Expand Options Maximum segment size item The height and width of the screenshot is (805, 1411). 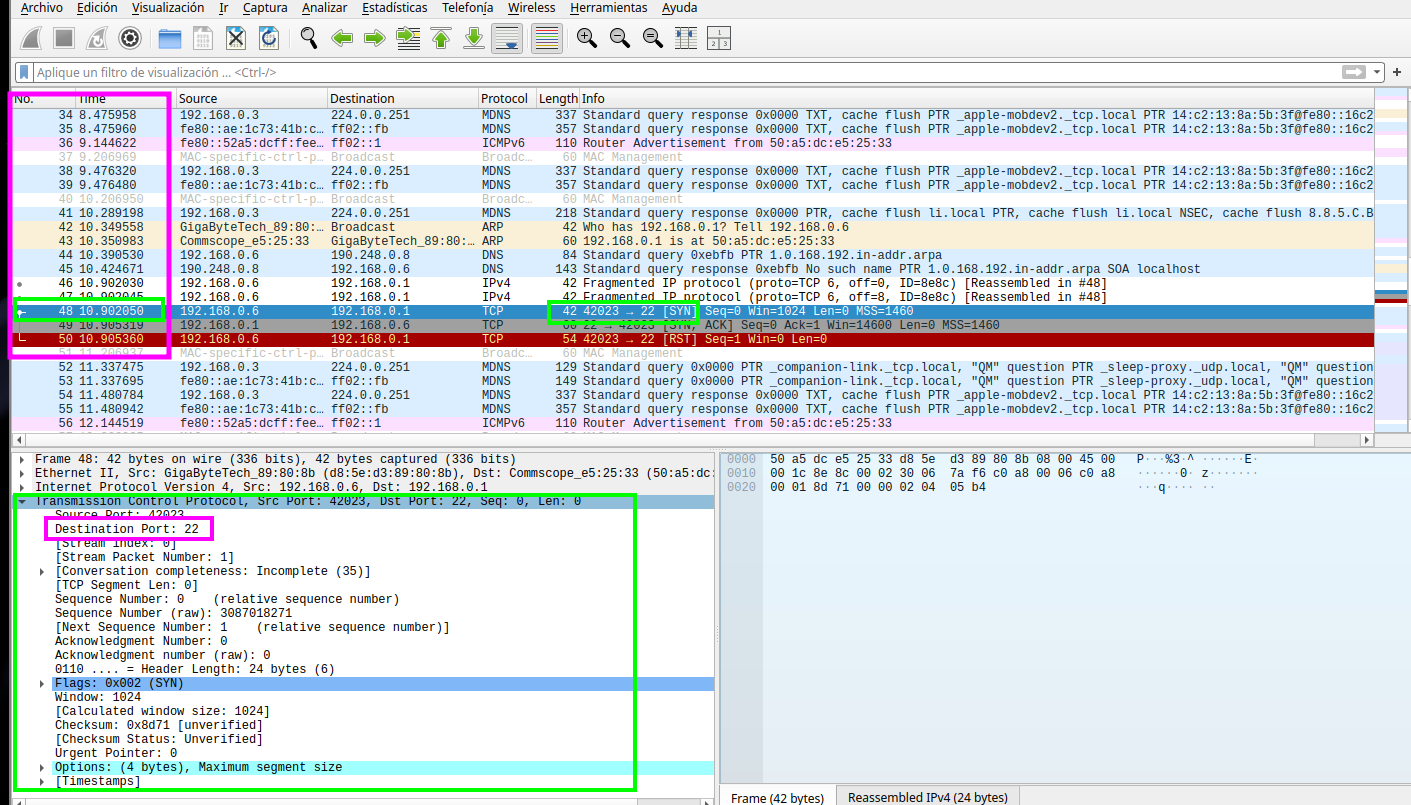coord(42,767)
